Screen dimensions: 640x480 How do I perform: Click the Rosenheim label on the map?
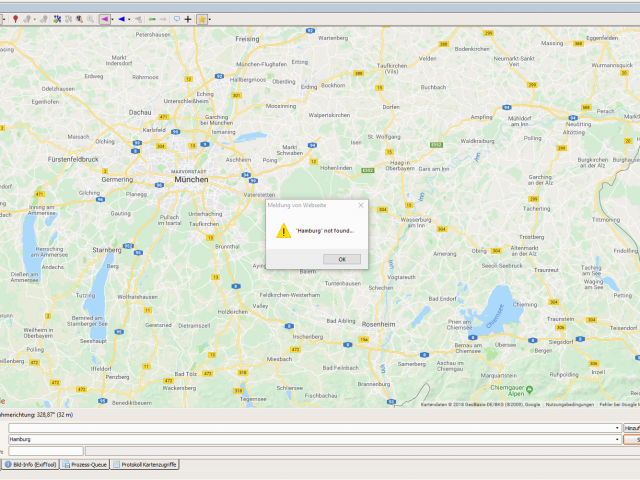[x=378, y=324]
